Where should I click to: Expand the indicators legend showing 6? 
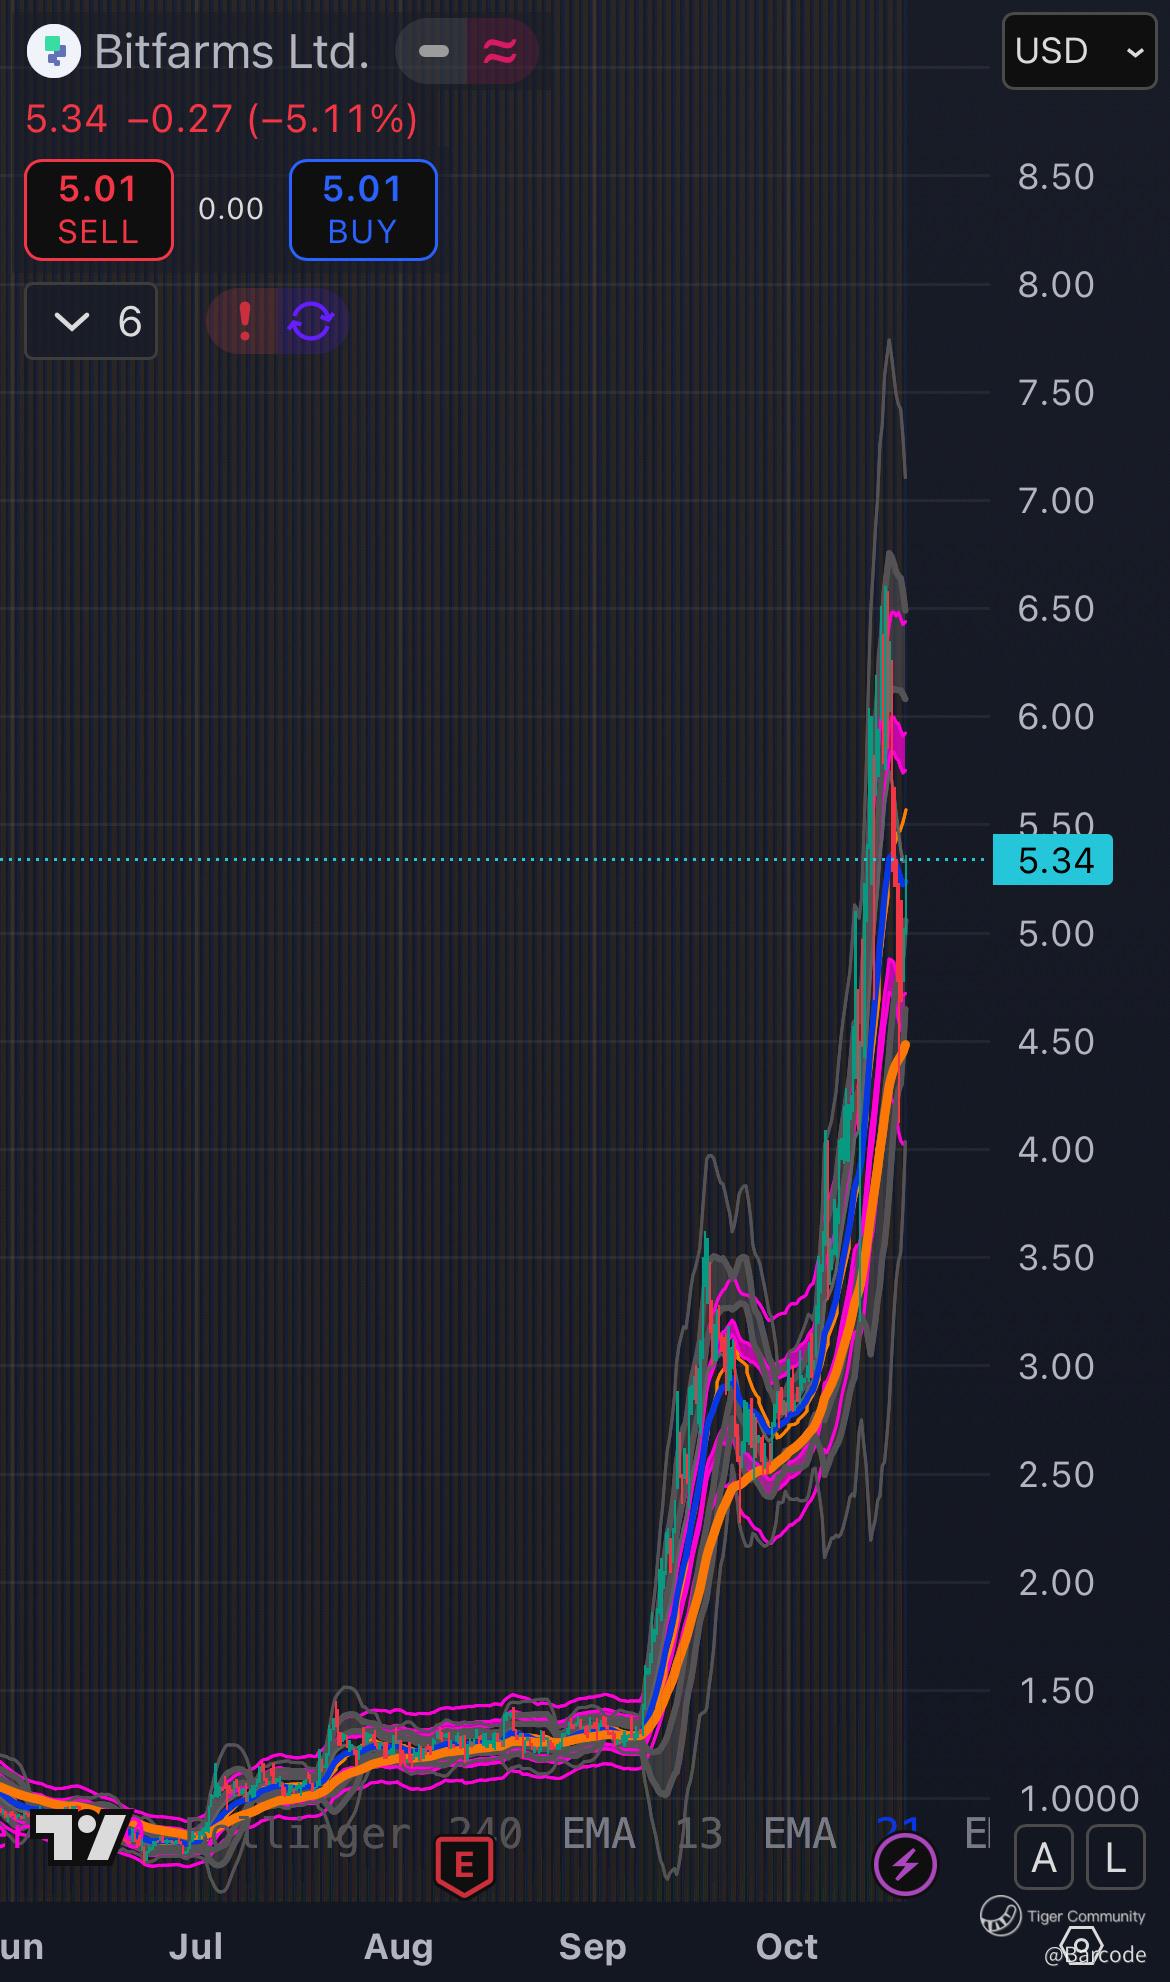pos(91,322)
